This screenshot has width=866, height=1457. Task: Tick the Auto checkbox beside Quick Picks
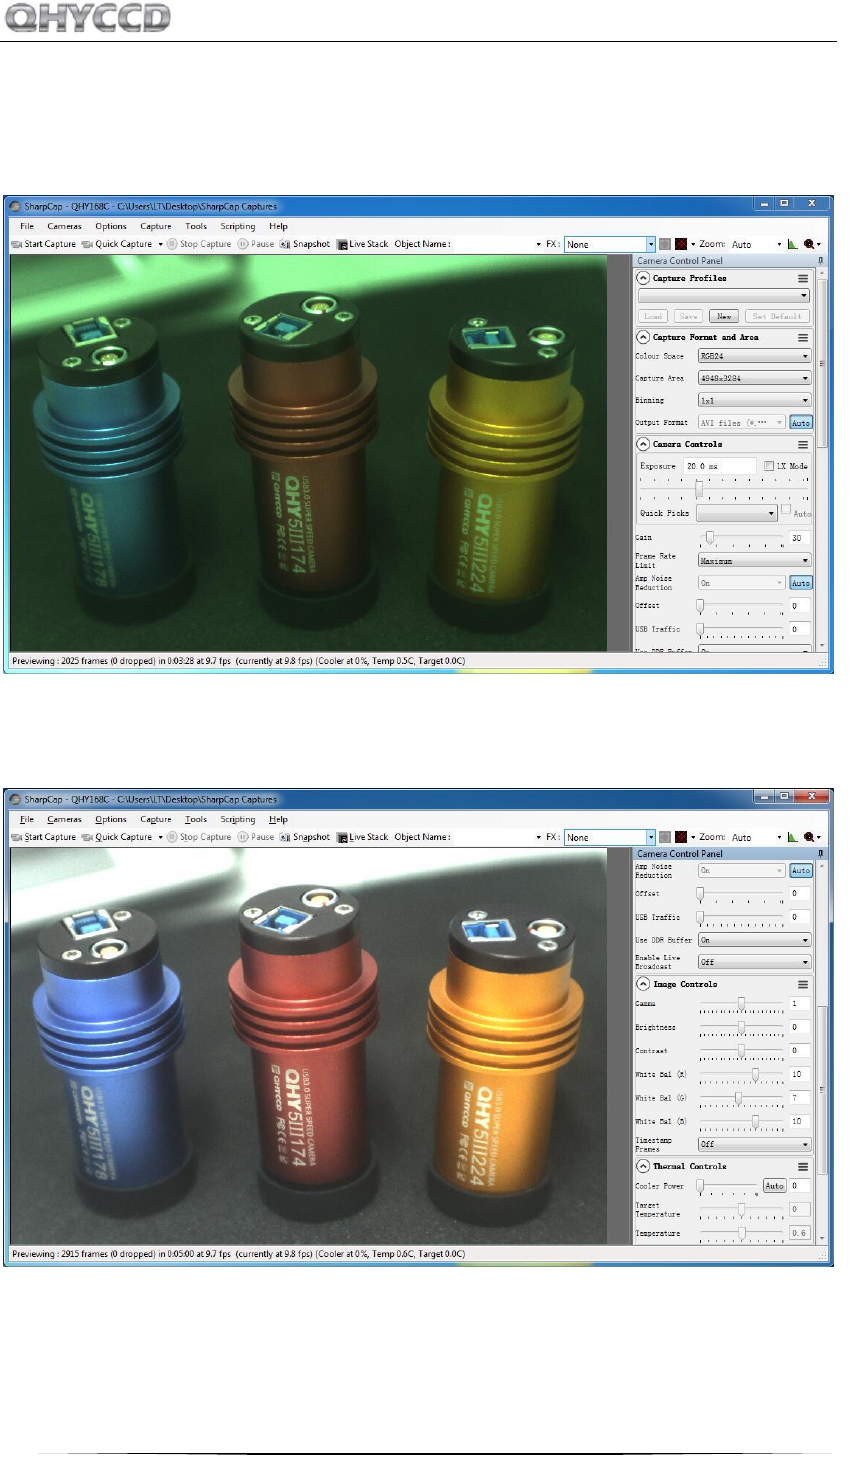[786, 510]
